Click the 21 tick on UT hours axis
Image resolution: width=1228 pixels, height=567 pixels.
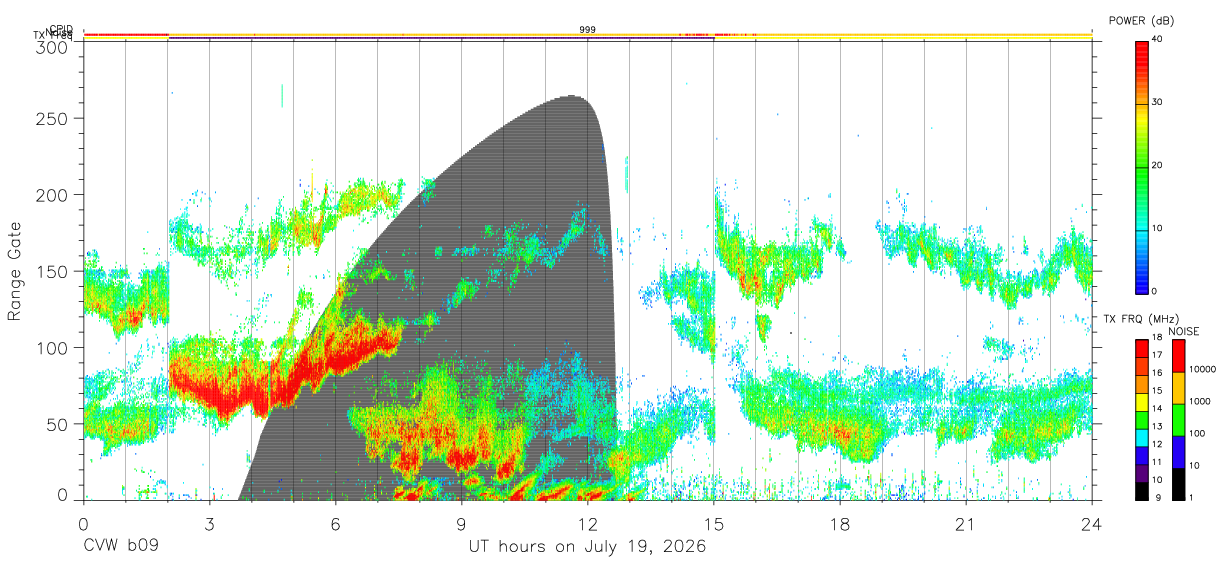(x=966, y=524)
